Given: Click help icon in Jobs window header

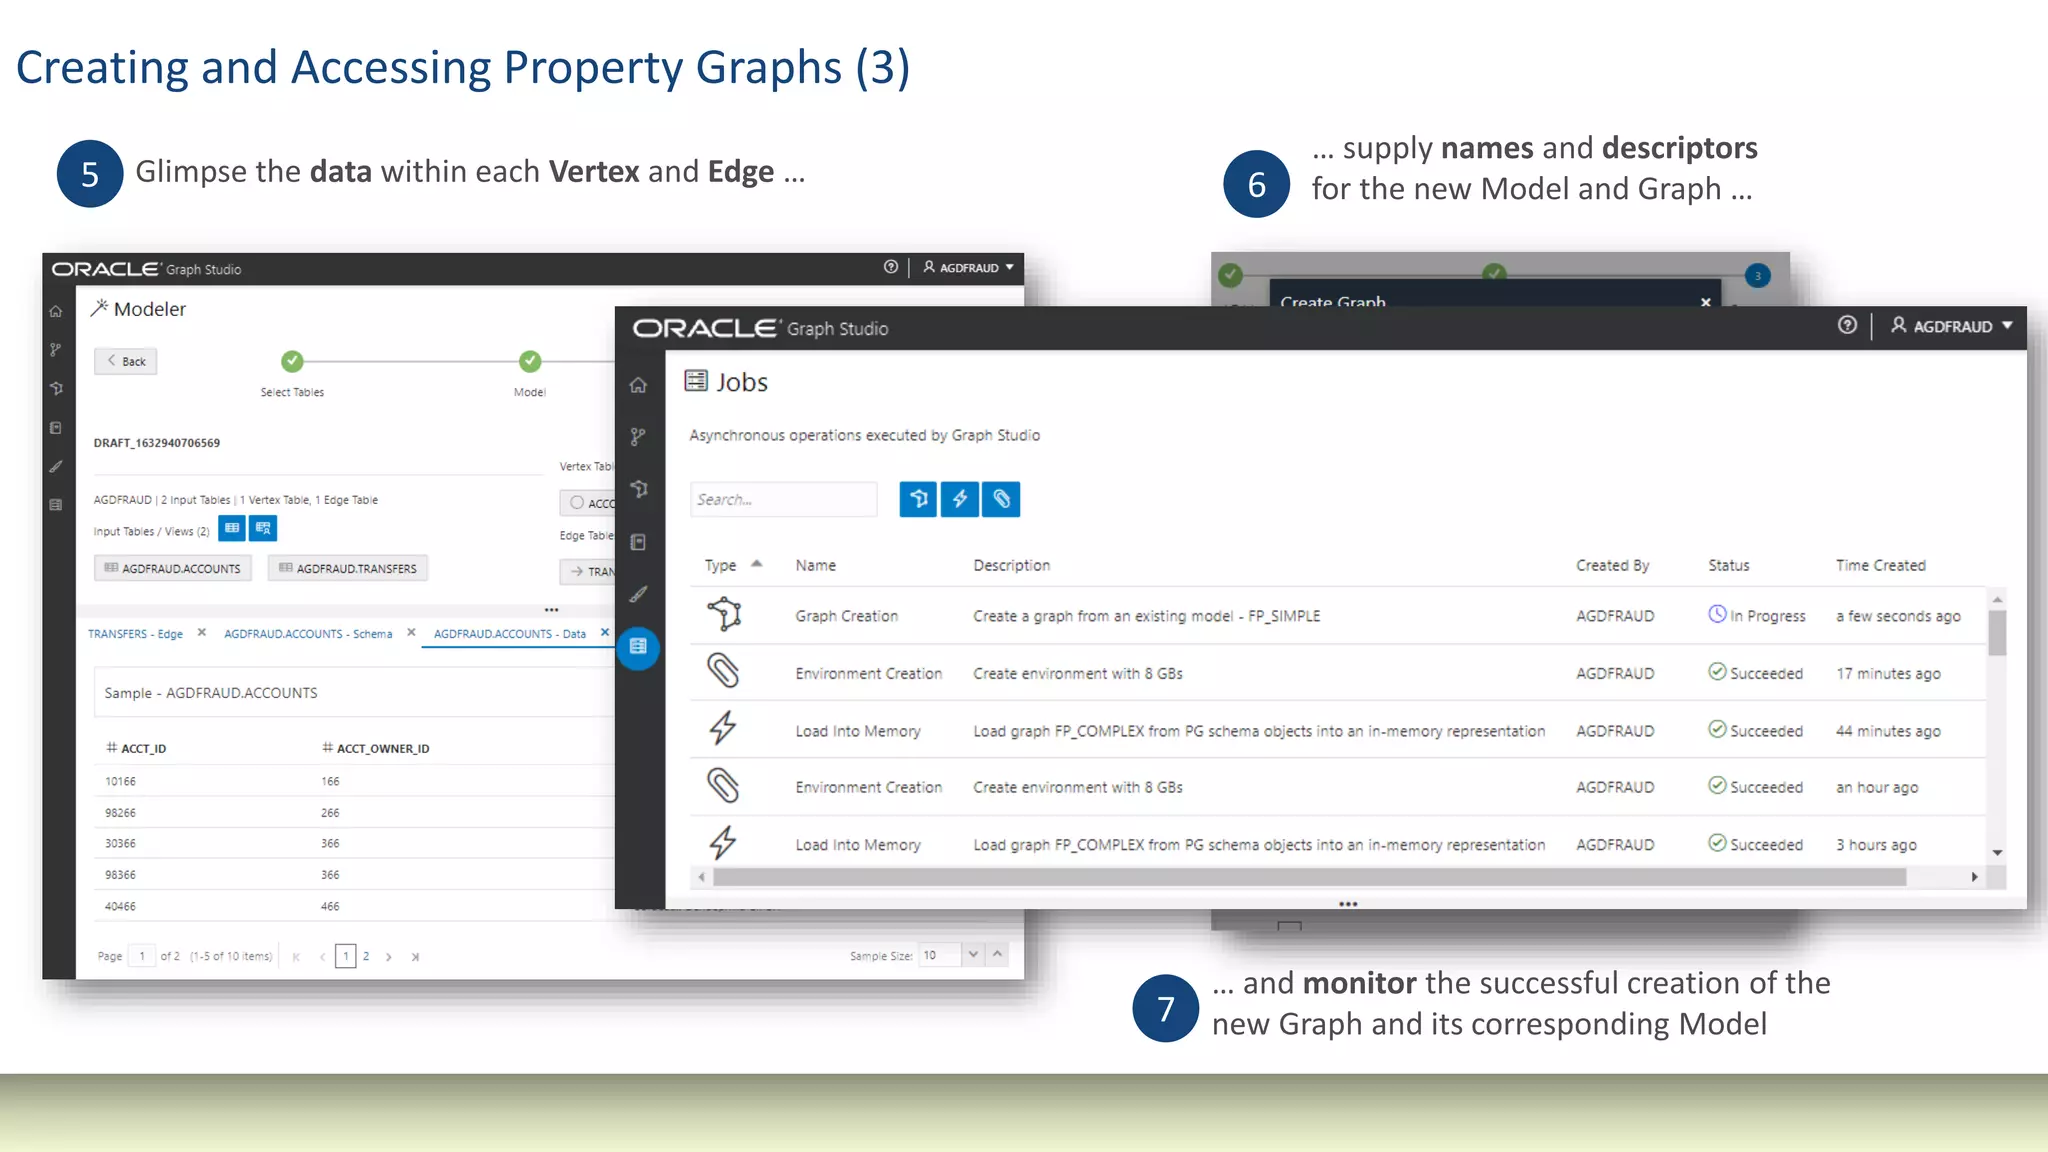Looking at the screenshot, I should pos(1847,325).
